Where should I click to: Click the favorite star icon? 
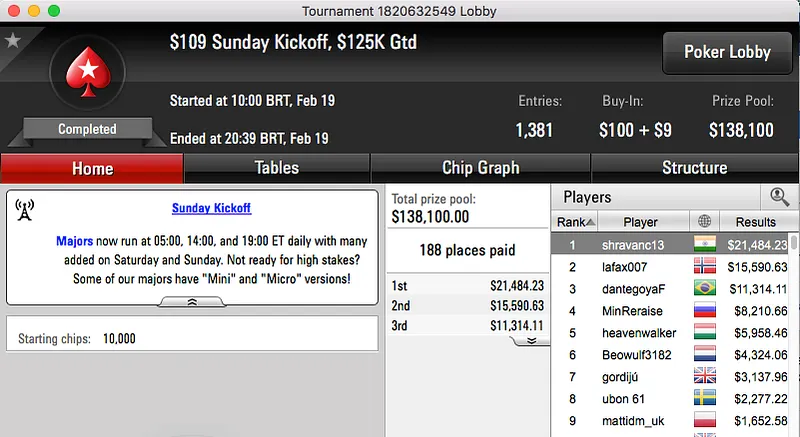[x=13, y=41]
